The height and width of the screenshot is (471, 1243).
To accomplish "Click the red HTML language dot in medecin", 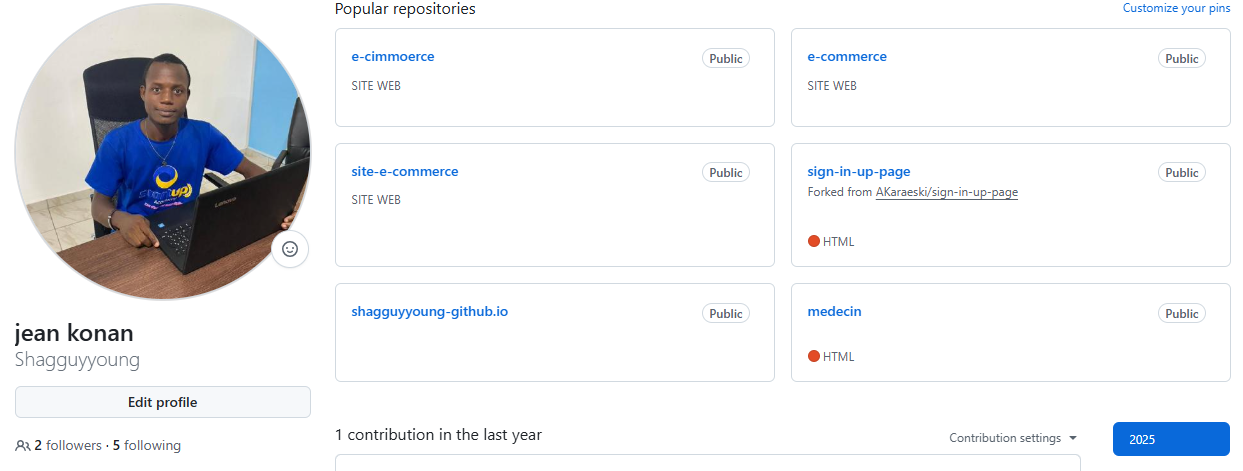I will [x=814, y=356].
